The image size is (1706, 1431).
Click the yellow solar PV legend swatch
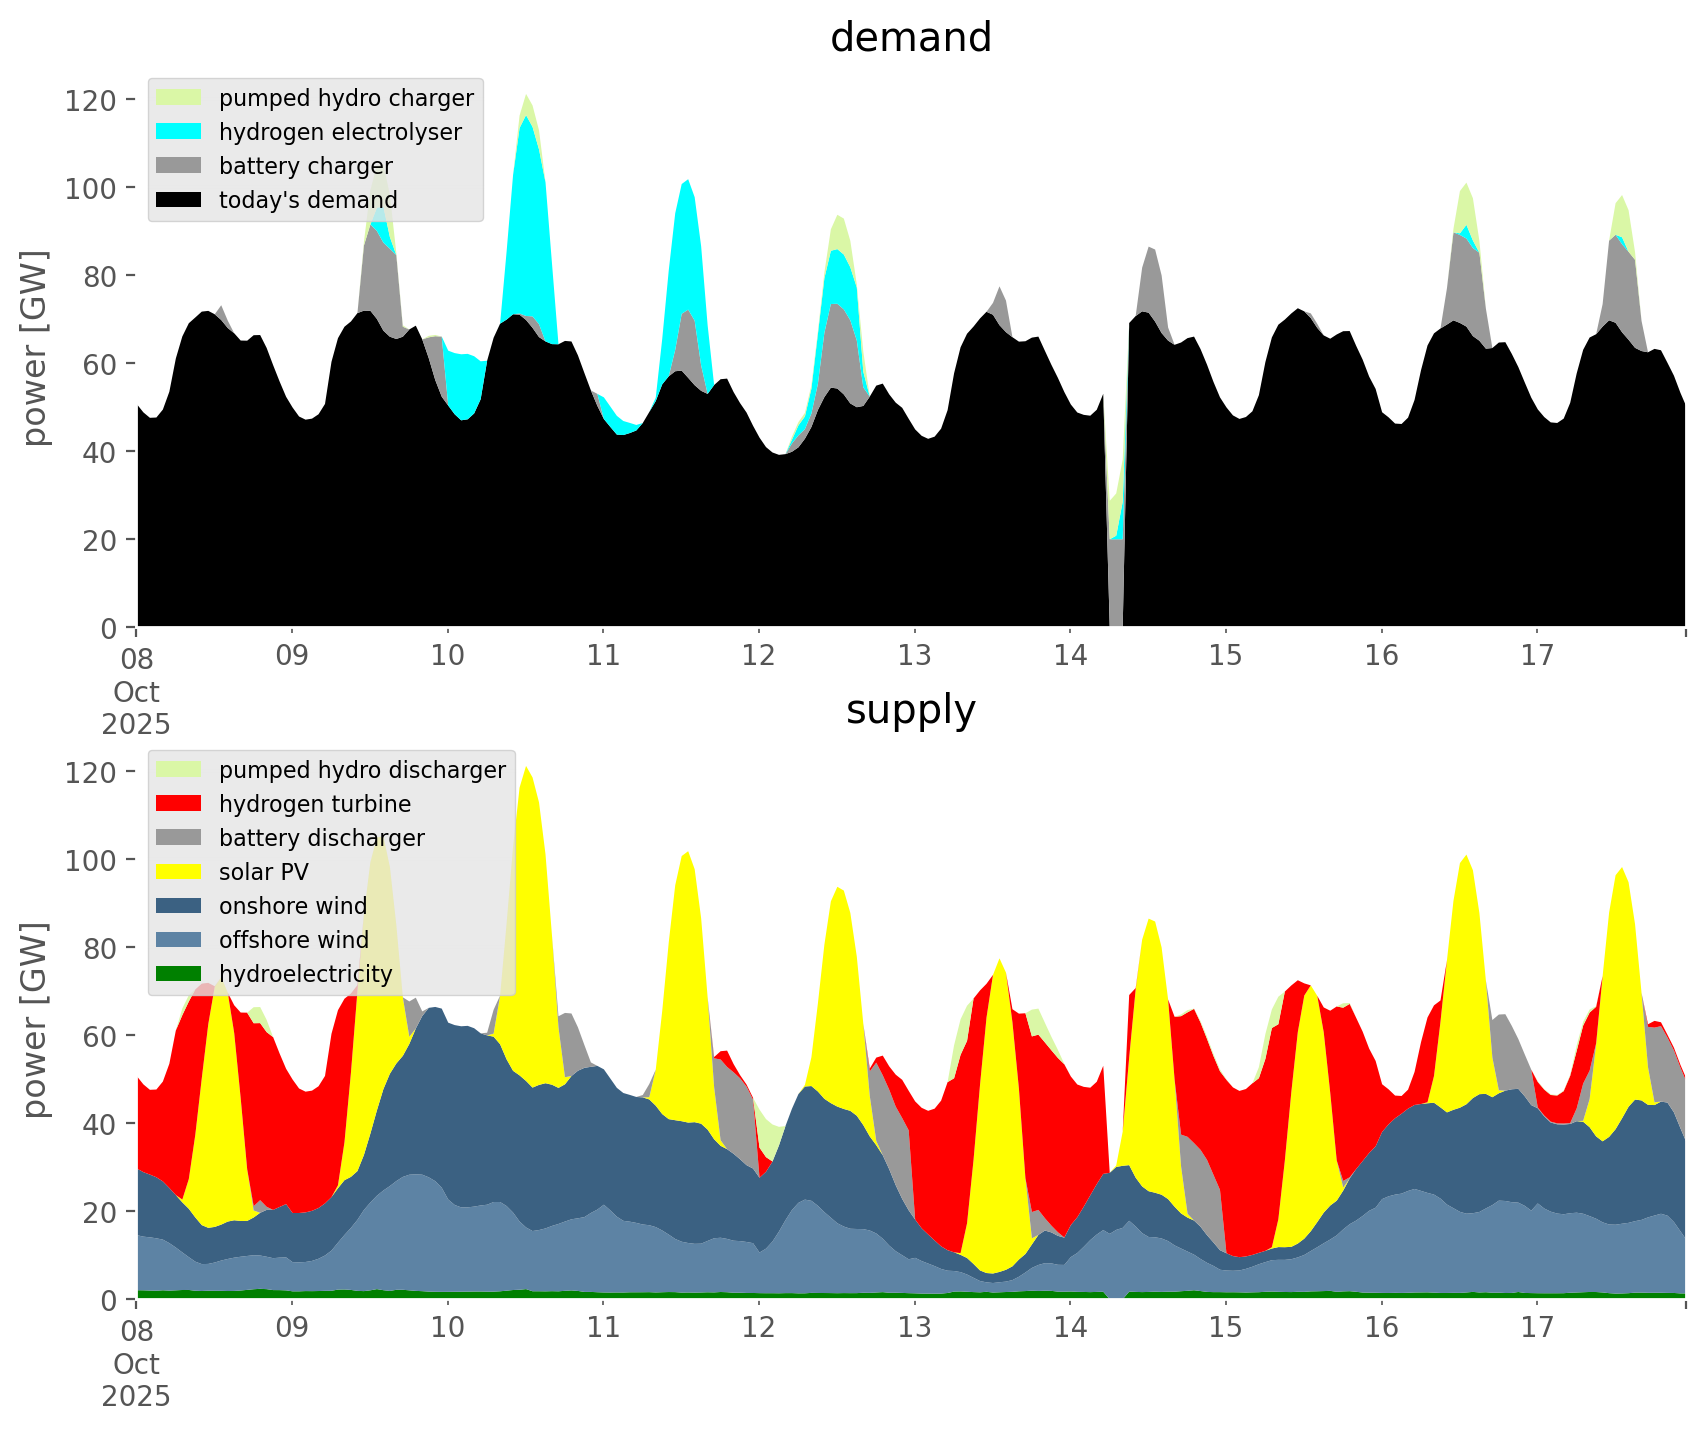coord(179,872)
